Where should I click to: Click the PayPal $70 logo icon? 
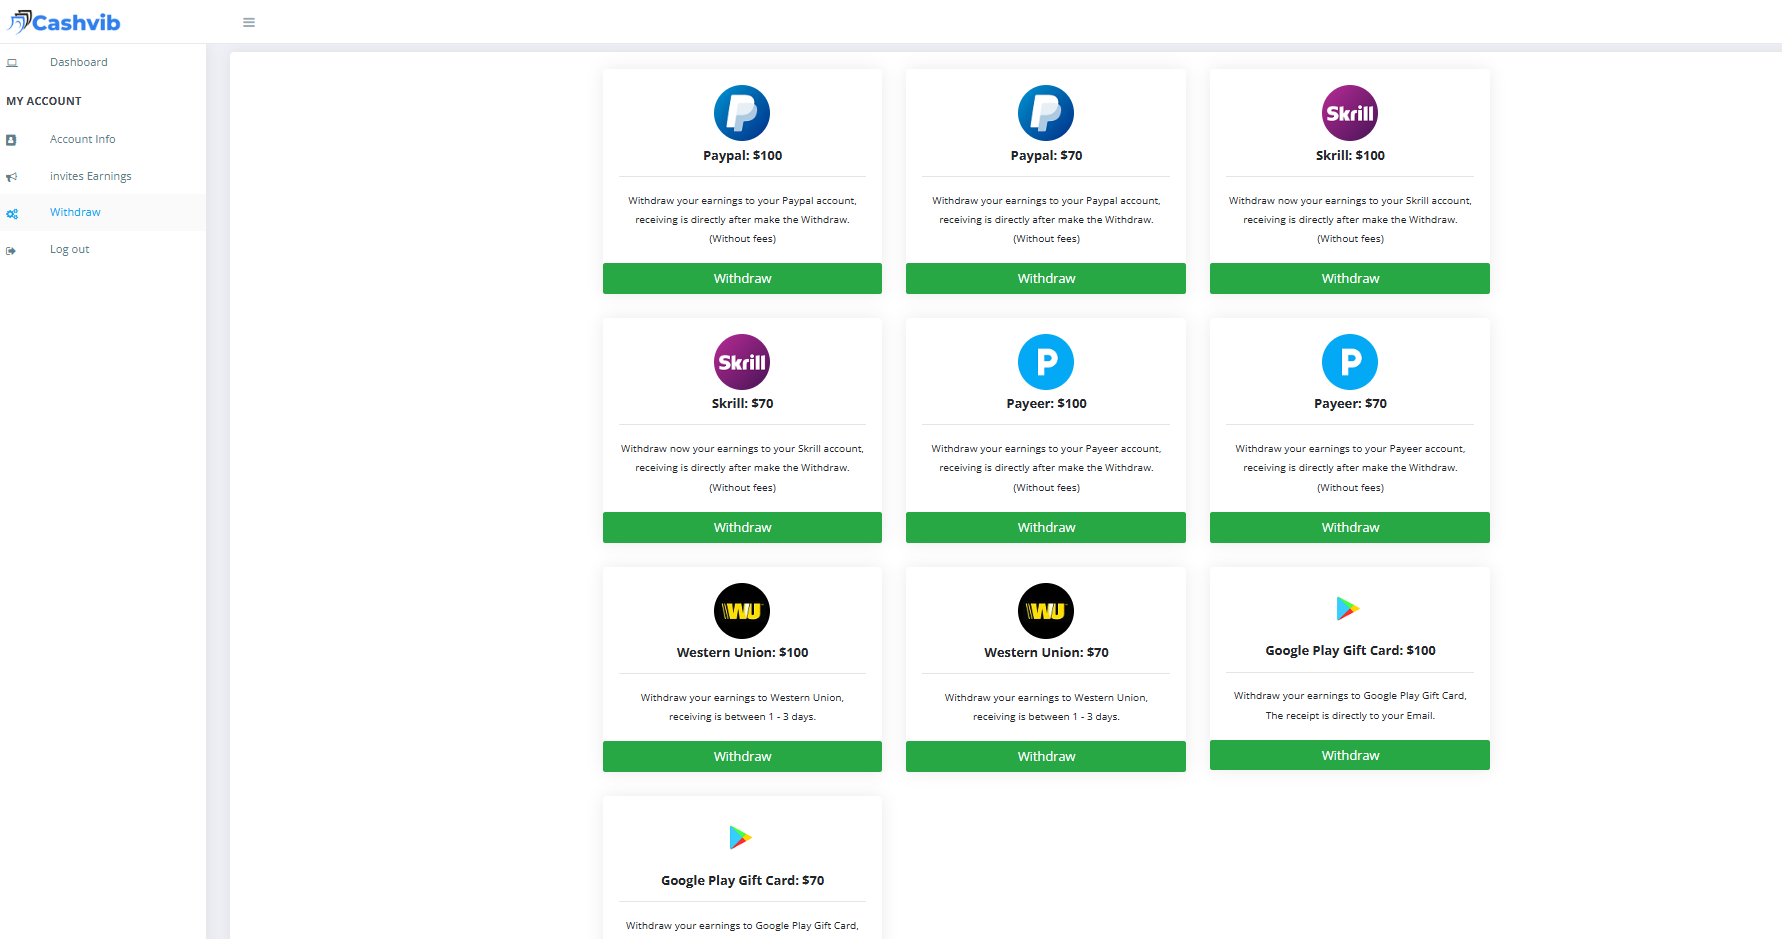pos(1045,113)
